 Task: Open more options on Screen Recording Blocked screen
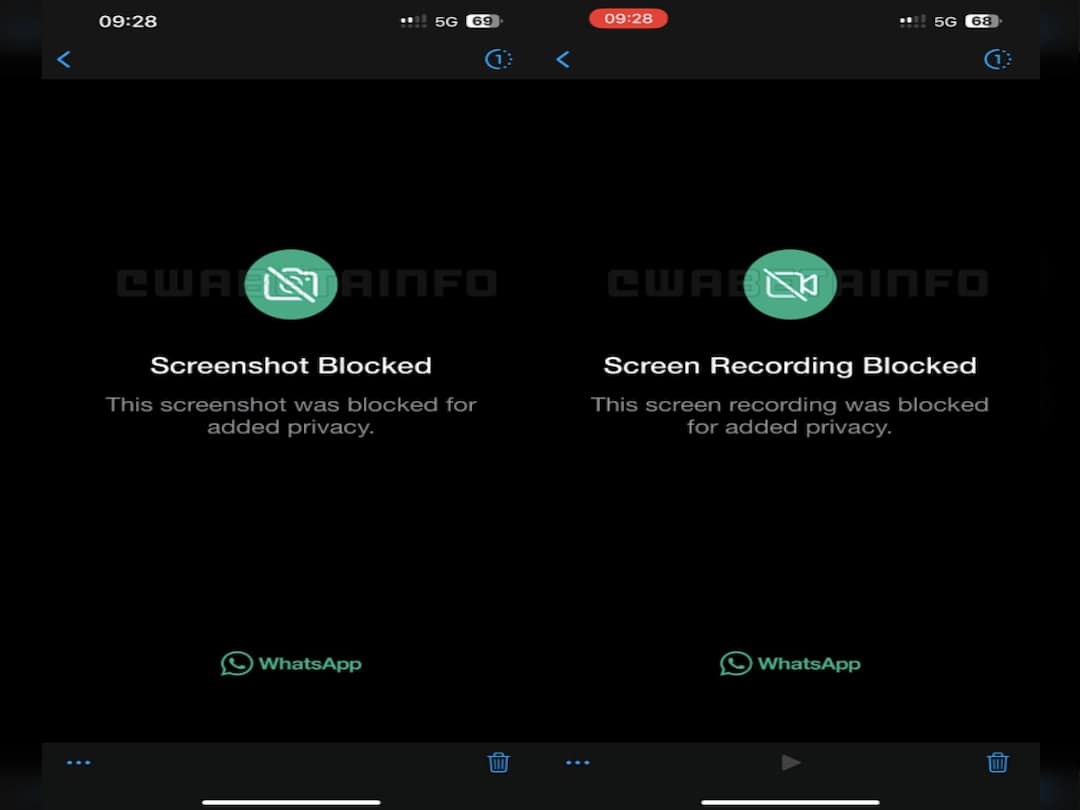pos(577,762)
